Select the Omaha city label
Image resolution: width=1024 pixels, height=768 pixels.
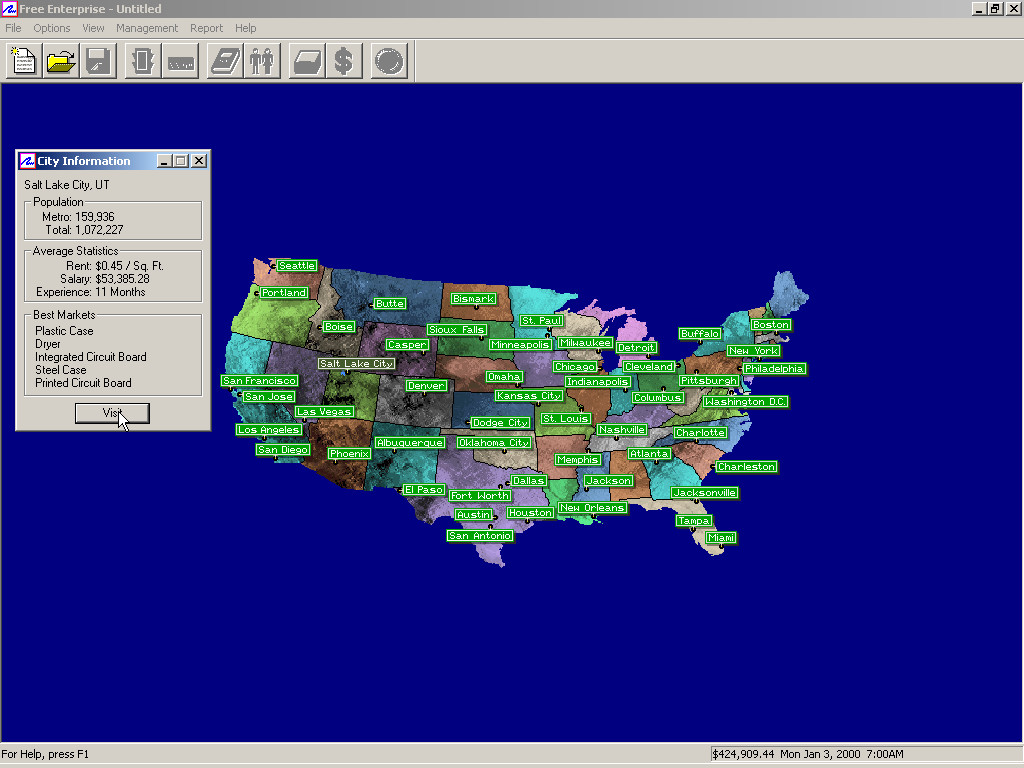point(504,377)
